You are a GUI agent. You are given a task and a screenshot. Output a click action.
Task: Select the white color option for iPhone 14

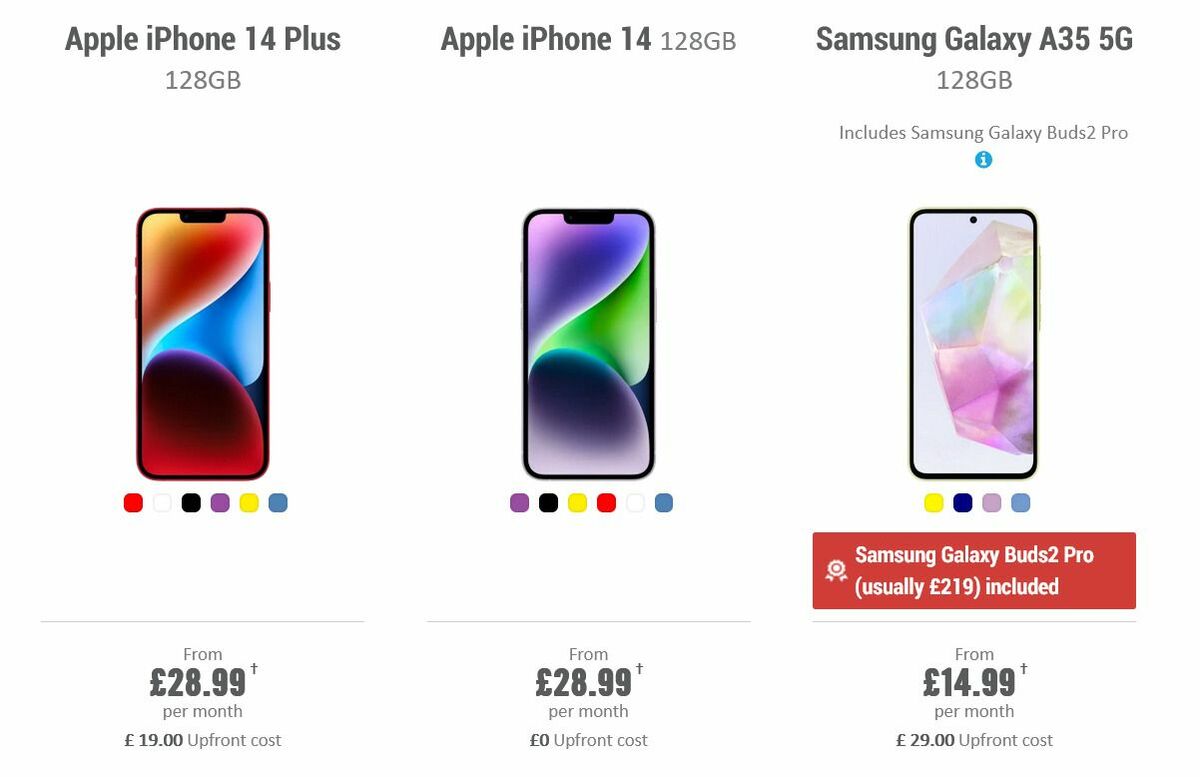click(633, 503)
